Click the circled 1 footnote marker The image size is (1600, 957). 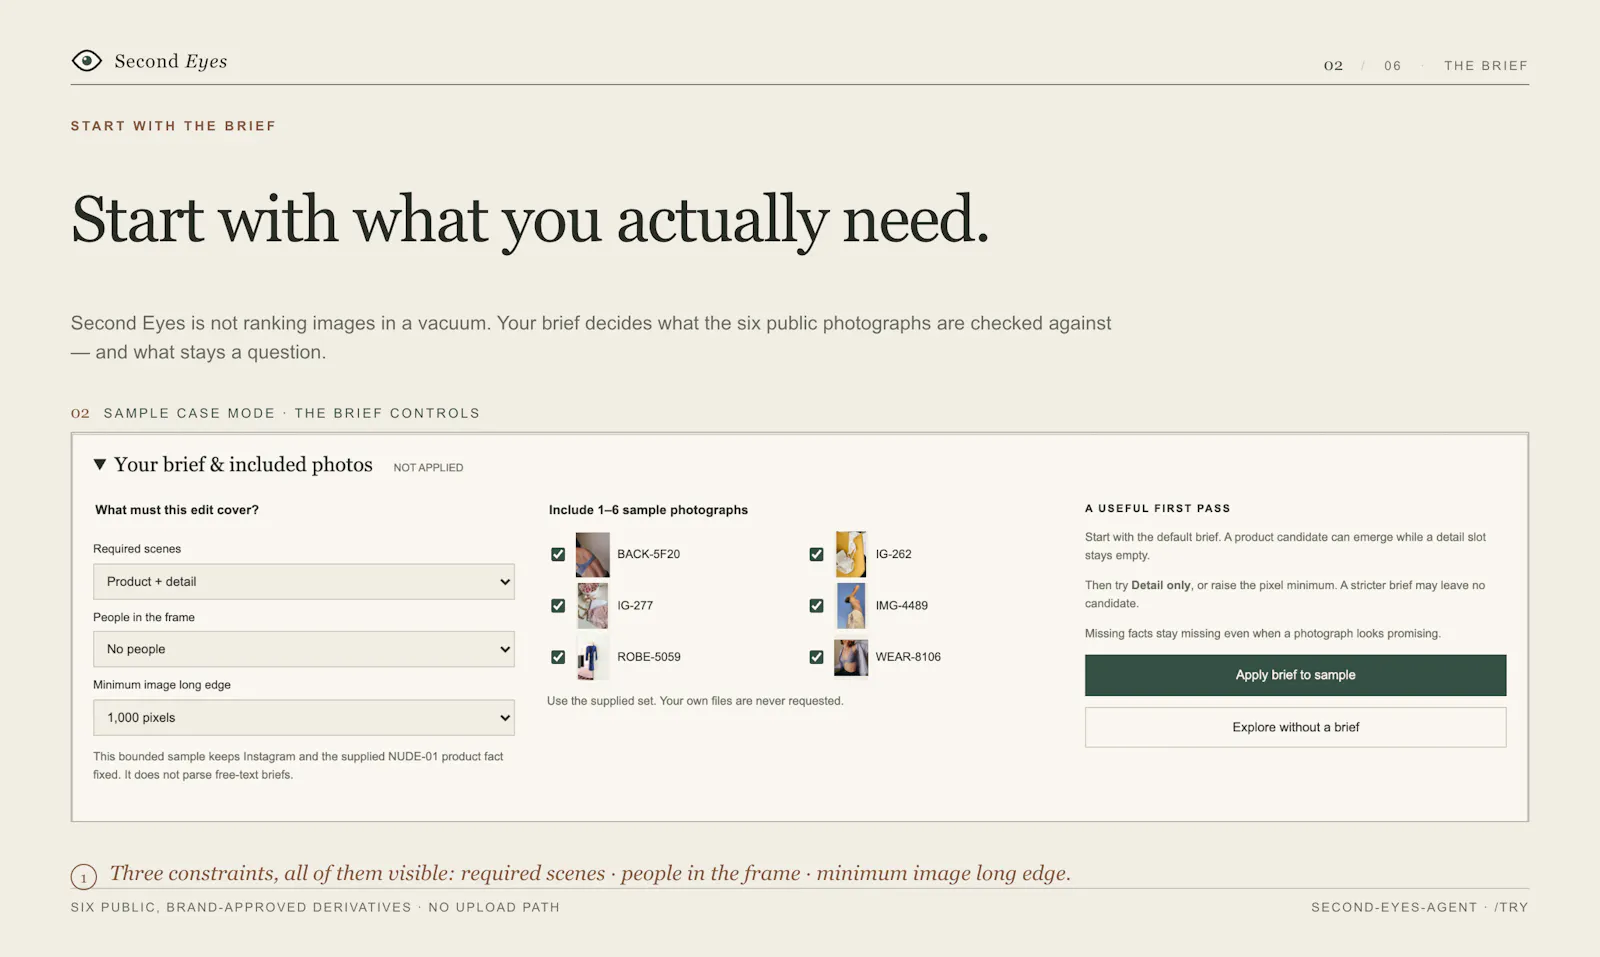point(84,878)
